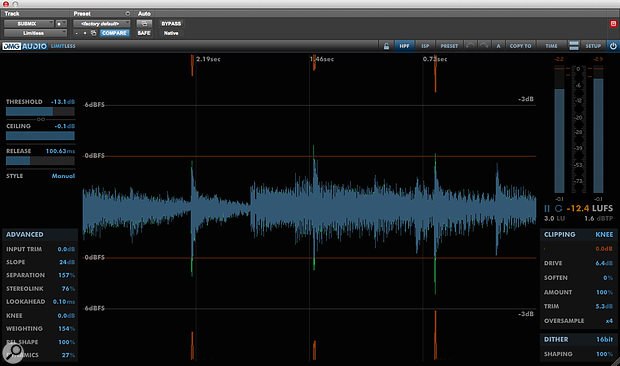Change the STYLE Manual selector
The height and width of the screenshot is (366, 620).
tap(63, 176)
